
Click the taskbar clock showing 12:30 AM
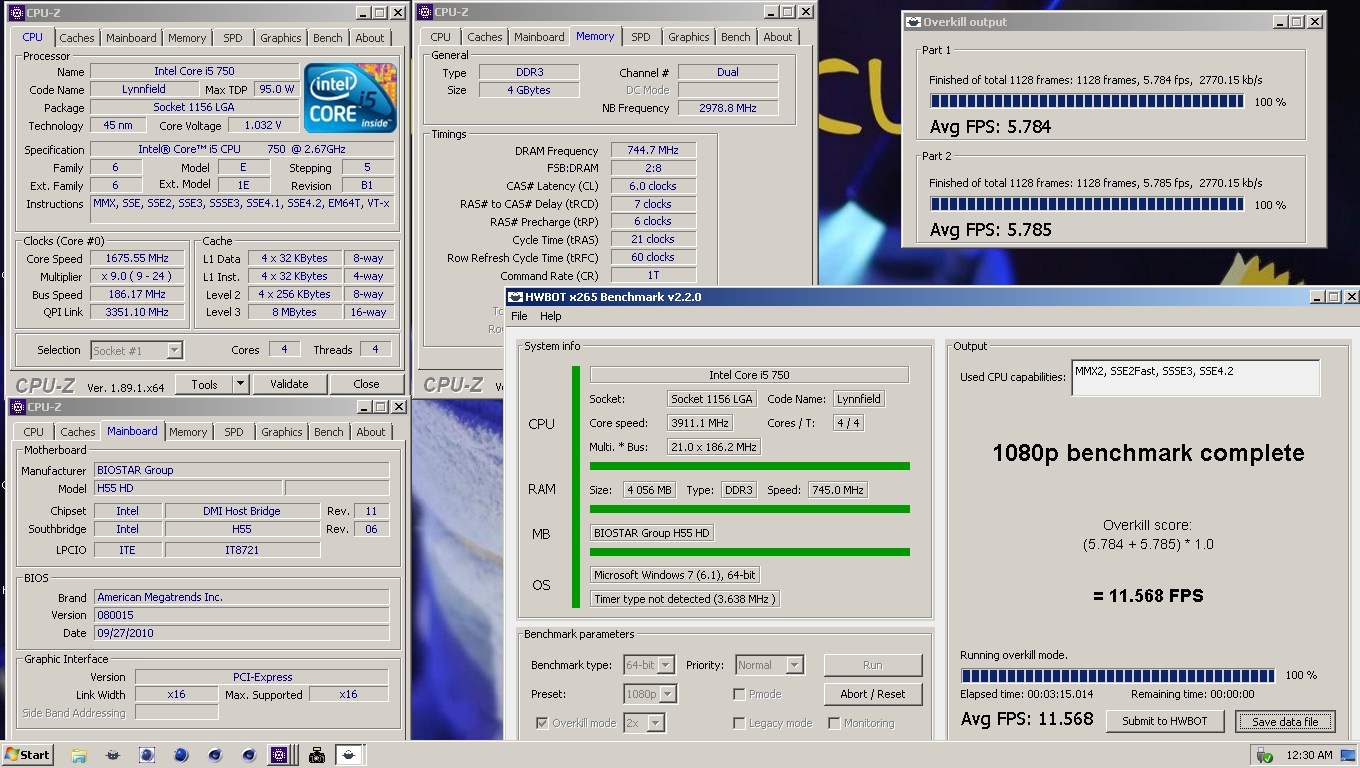tap(1310, 755)
